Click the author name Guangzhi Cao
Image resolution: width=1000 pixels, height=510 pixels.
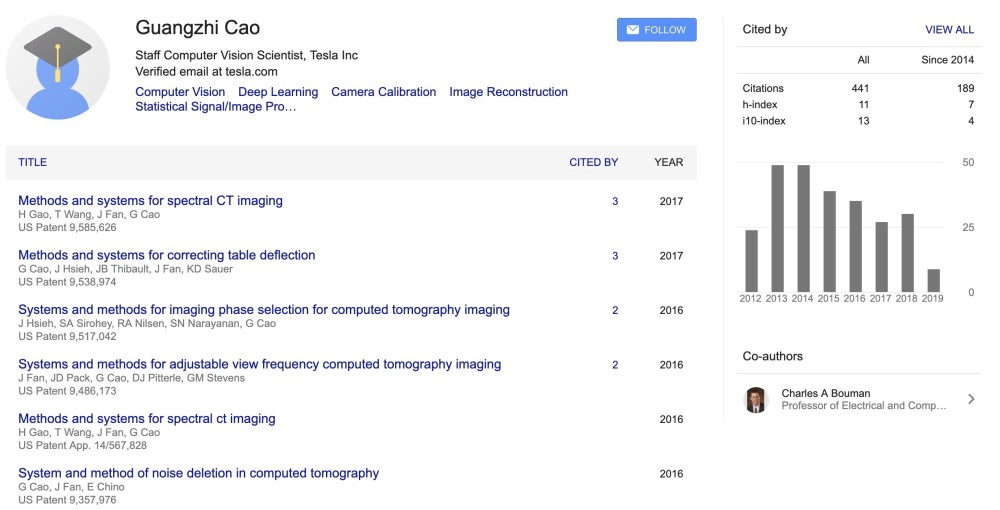pyautogui.click(x=198, y=28)
